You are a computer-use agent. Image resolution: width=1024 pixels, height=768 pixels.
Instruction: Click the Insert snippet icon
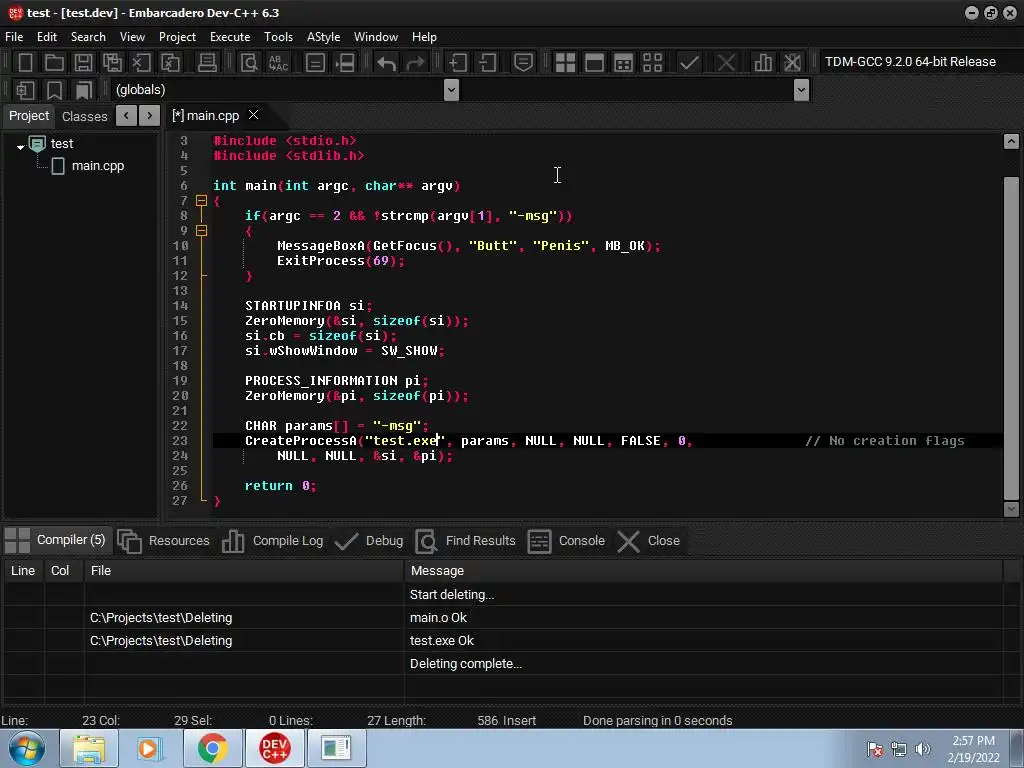coord(25,90)
